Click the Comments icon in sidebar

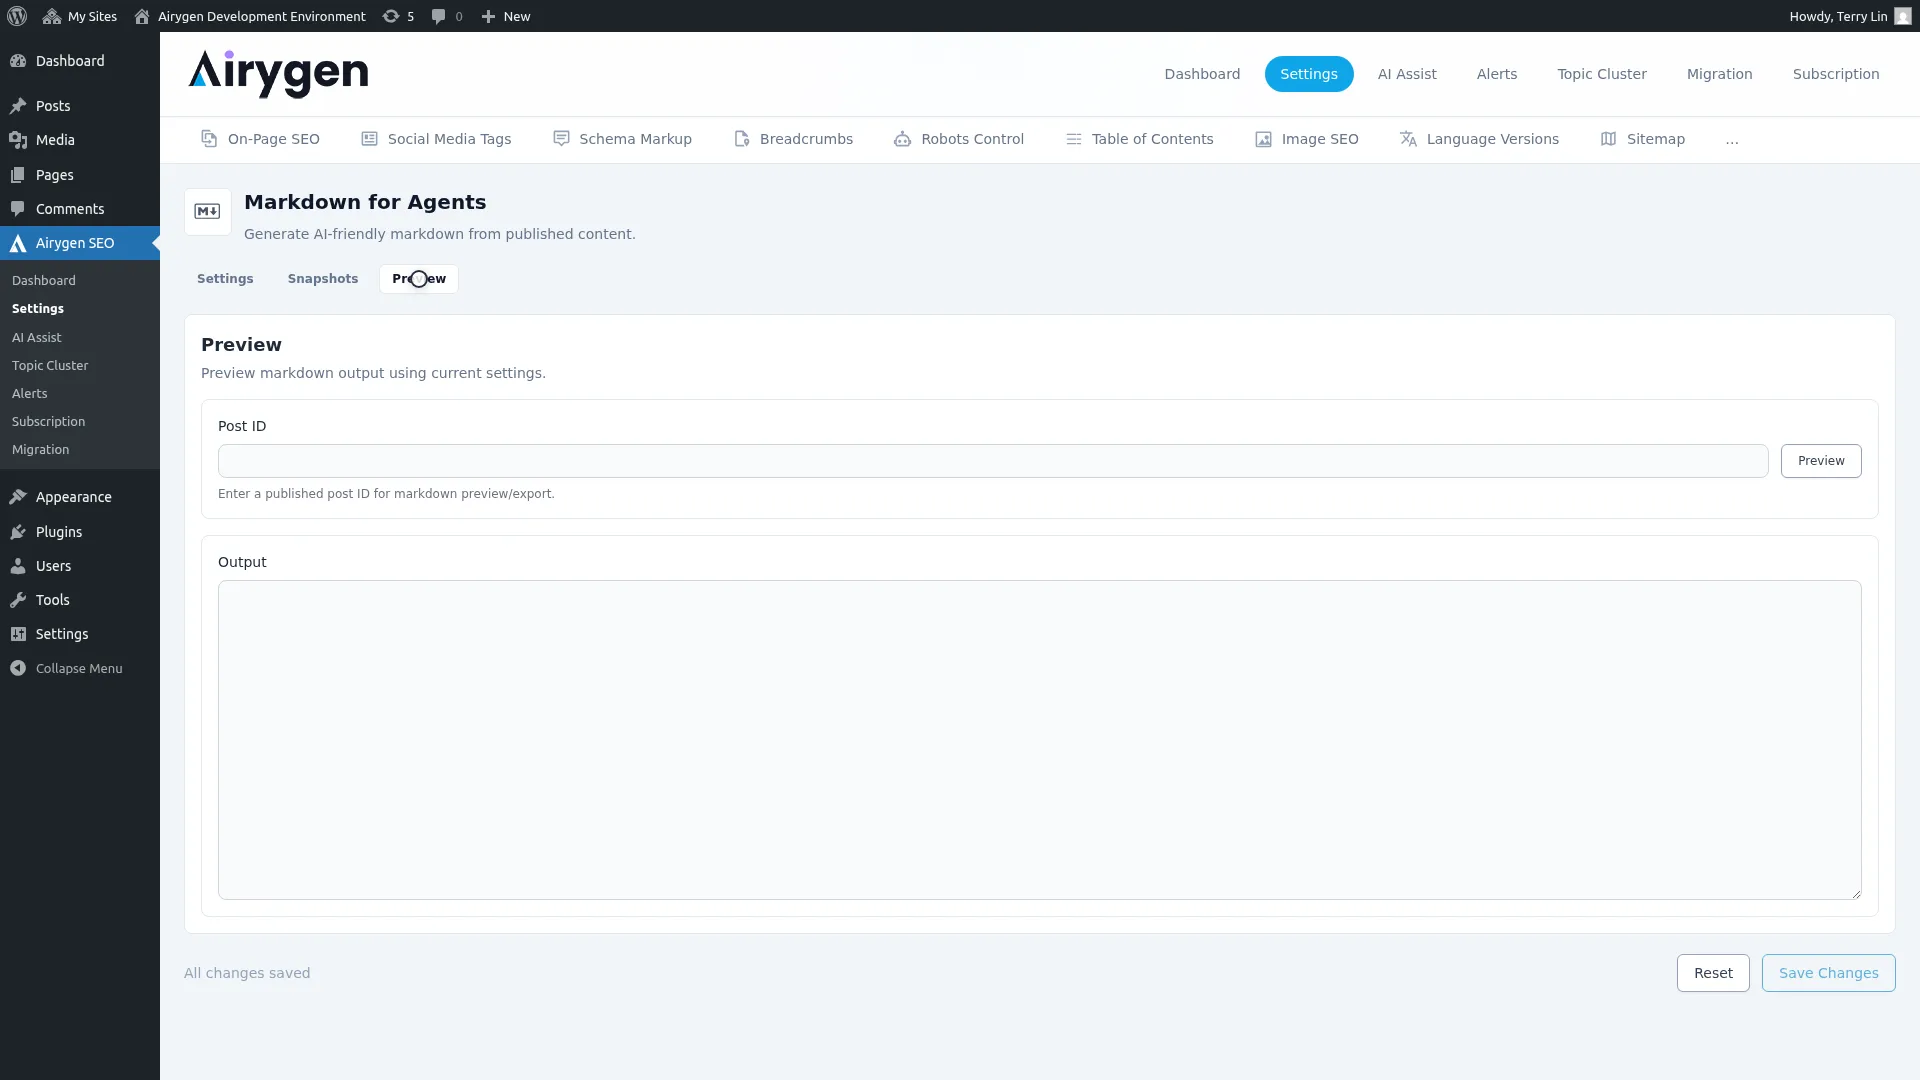pyautogui.click(x=18, y=209)
